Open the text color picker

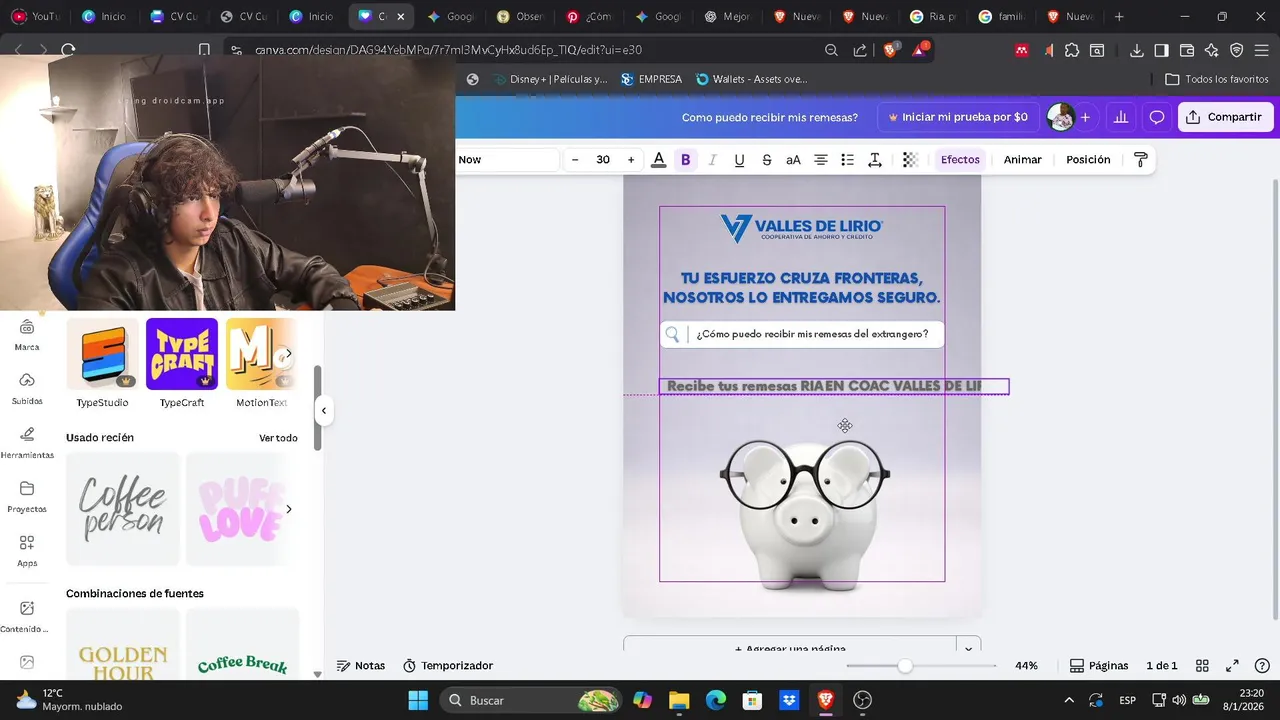pyautogui.click(x=658, y=160)
